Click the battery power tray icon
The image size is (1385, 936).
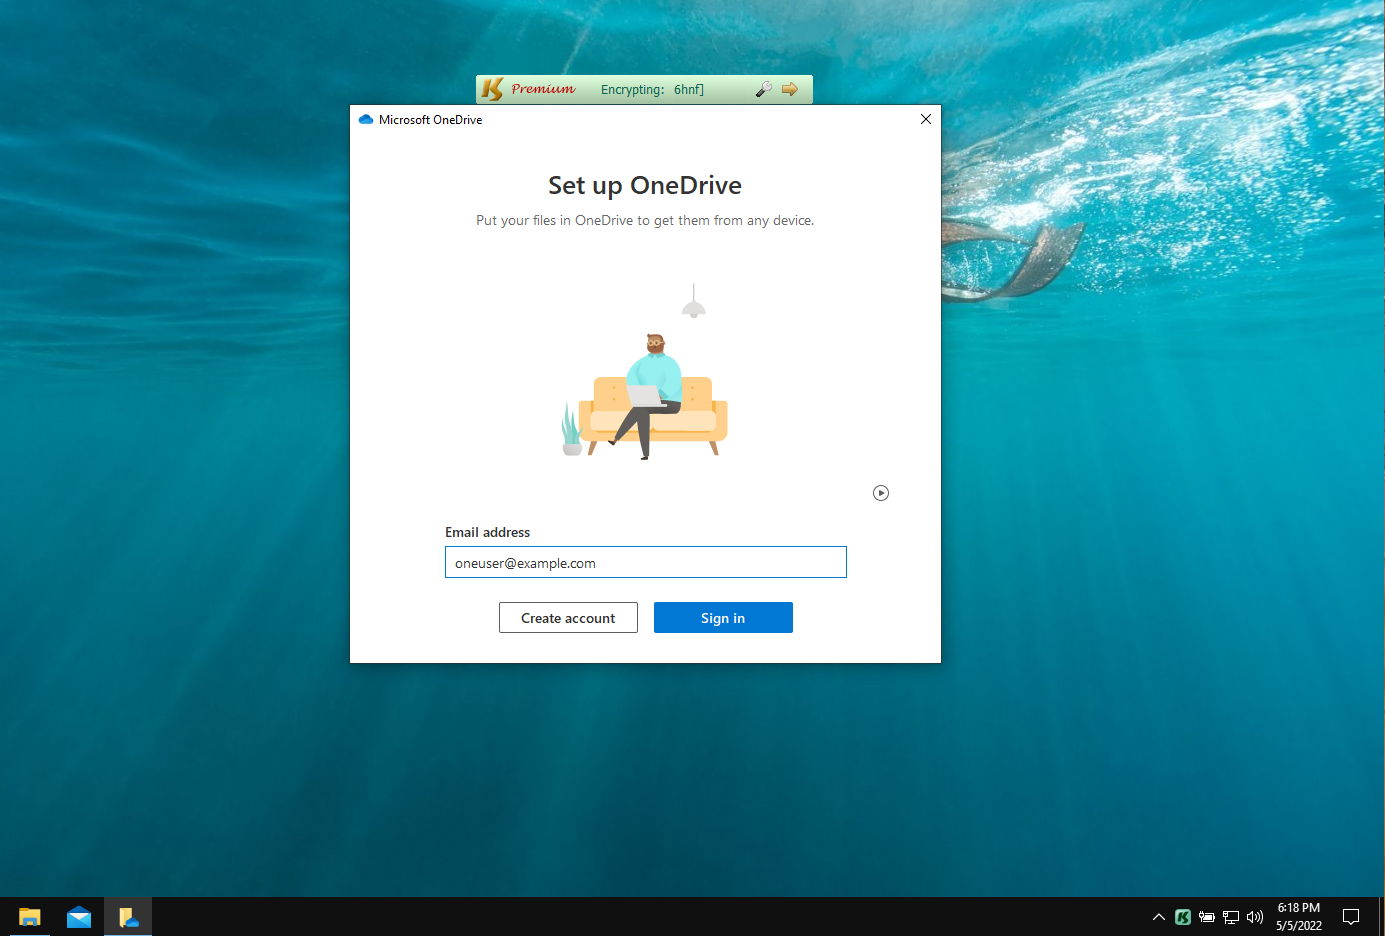1207,917
